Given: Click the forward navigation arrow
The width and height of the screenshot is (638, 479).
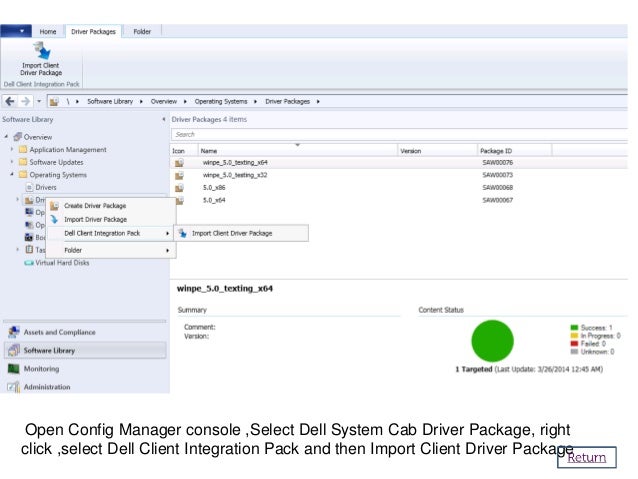Looking at the screenshot, I should click(x=24, y=101).
